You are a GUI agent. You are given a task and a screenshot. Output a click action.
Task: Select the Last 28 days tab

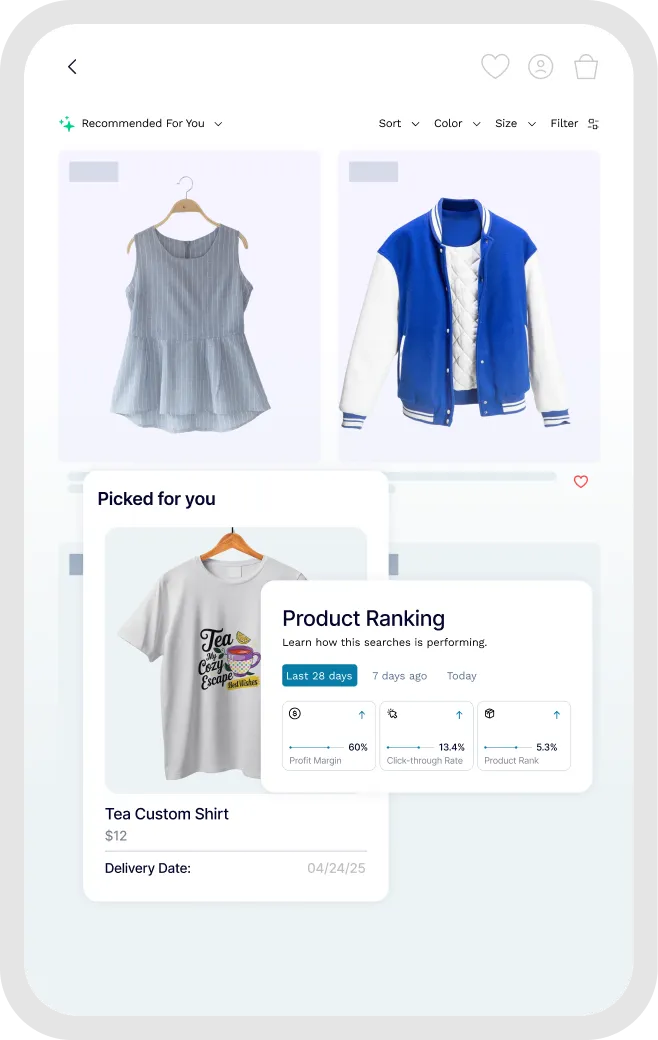[320, 675]
